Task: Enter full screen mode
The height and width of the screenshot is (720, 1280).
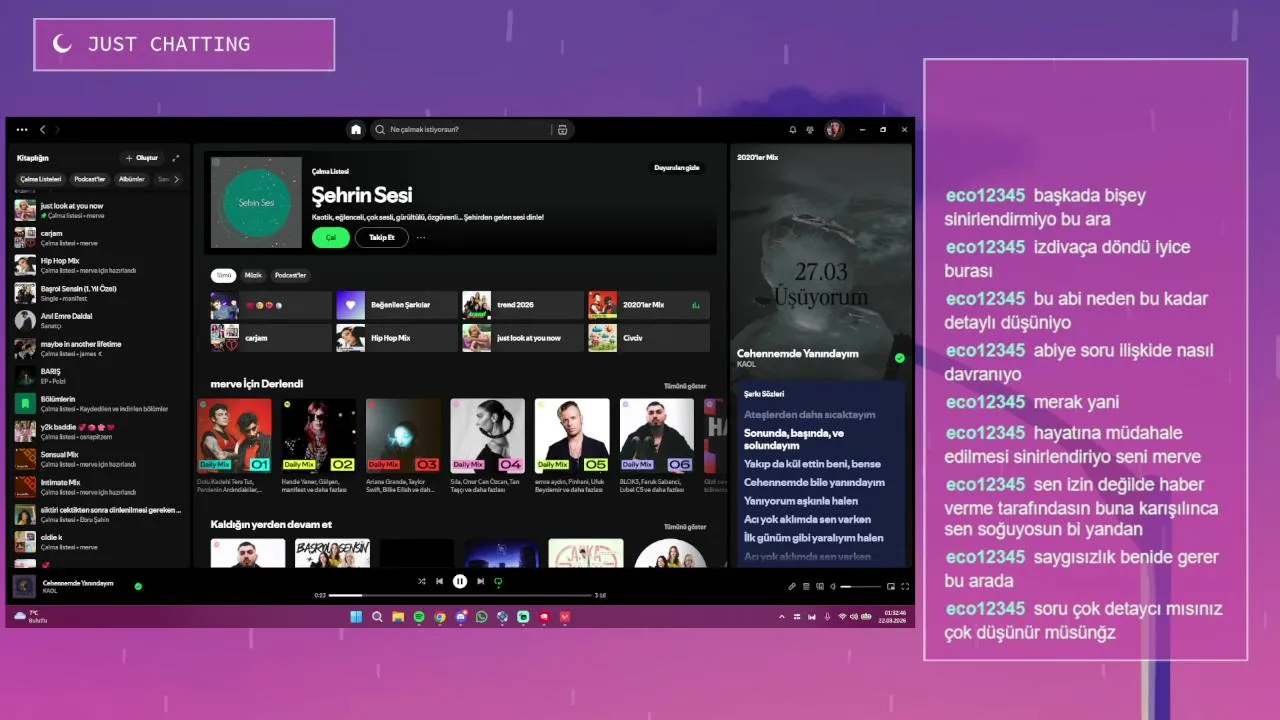Action: [x=905, y=586]
